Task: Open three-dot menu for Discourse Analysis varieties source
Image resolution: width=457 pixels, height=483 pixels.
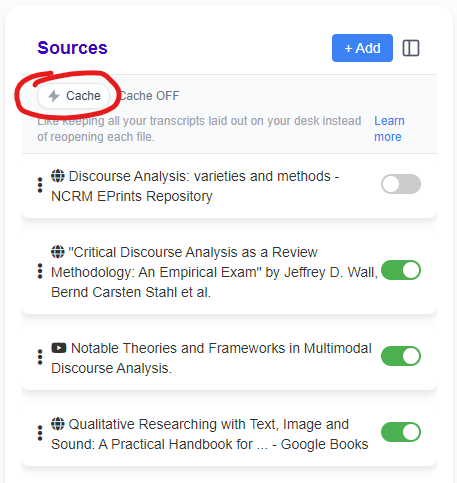Action: (40, 185)
